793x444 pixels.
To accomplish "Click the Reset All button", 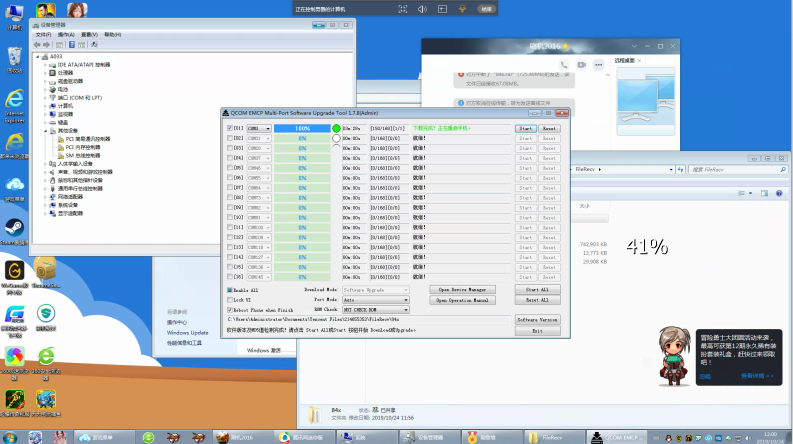I will click(x=537, y=300).
